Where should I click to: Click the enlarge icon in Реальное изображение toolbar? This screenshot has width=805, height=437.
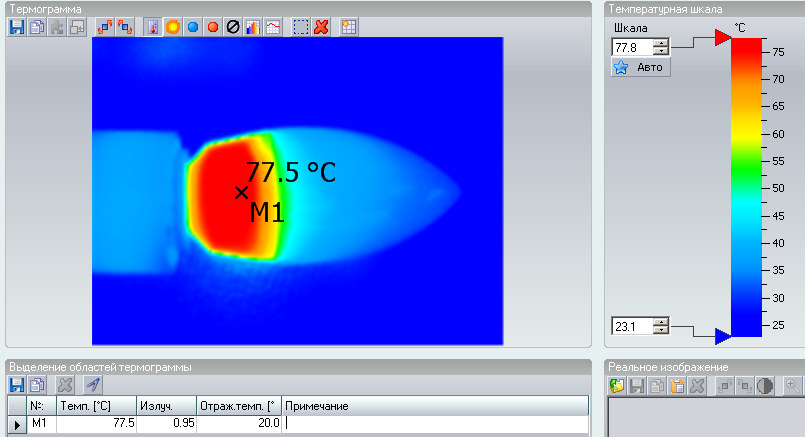pos(725,385)
